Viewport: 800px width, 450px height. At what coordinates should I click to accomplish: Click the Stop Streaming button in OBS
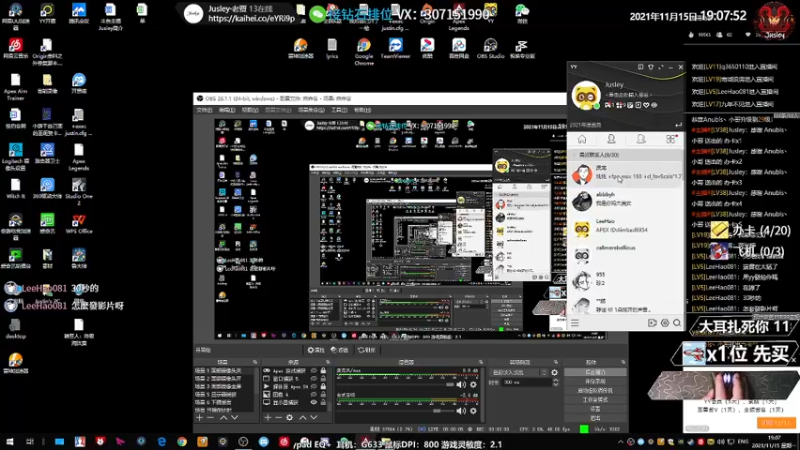tap(595, 372)
